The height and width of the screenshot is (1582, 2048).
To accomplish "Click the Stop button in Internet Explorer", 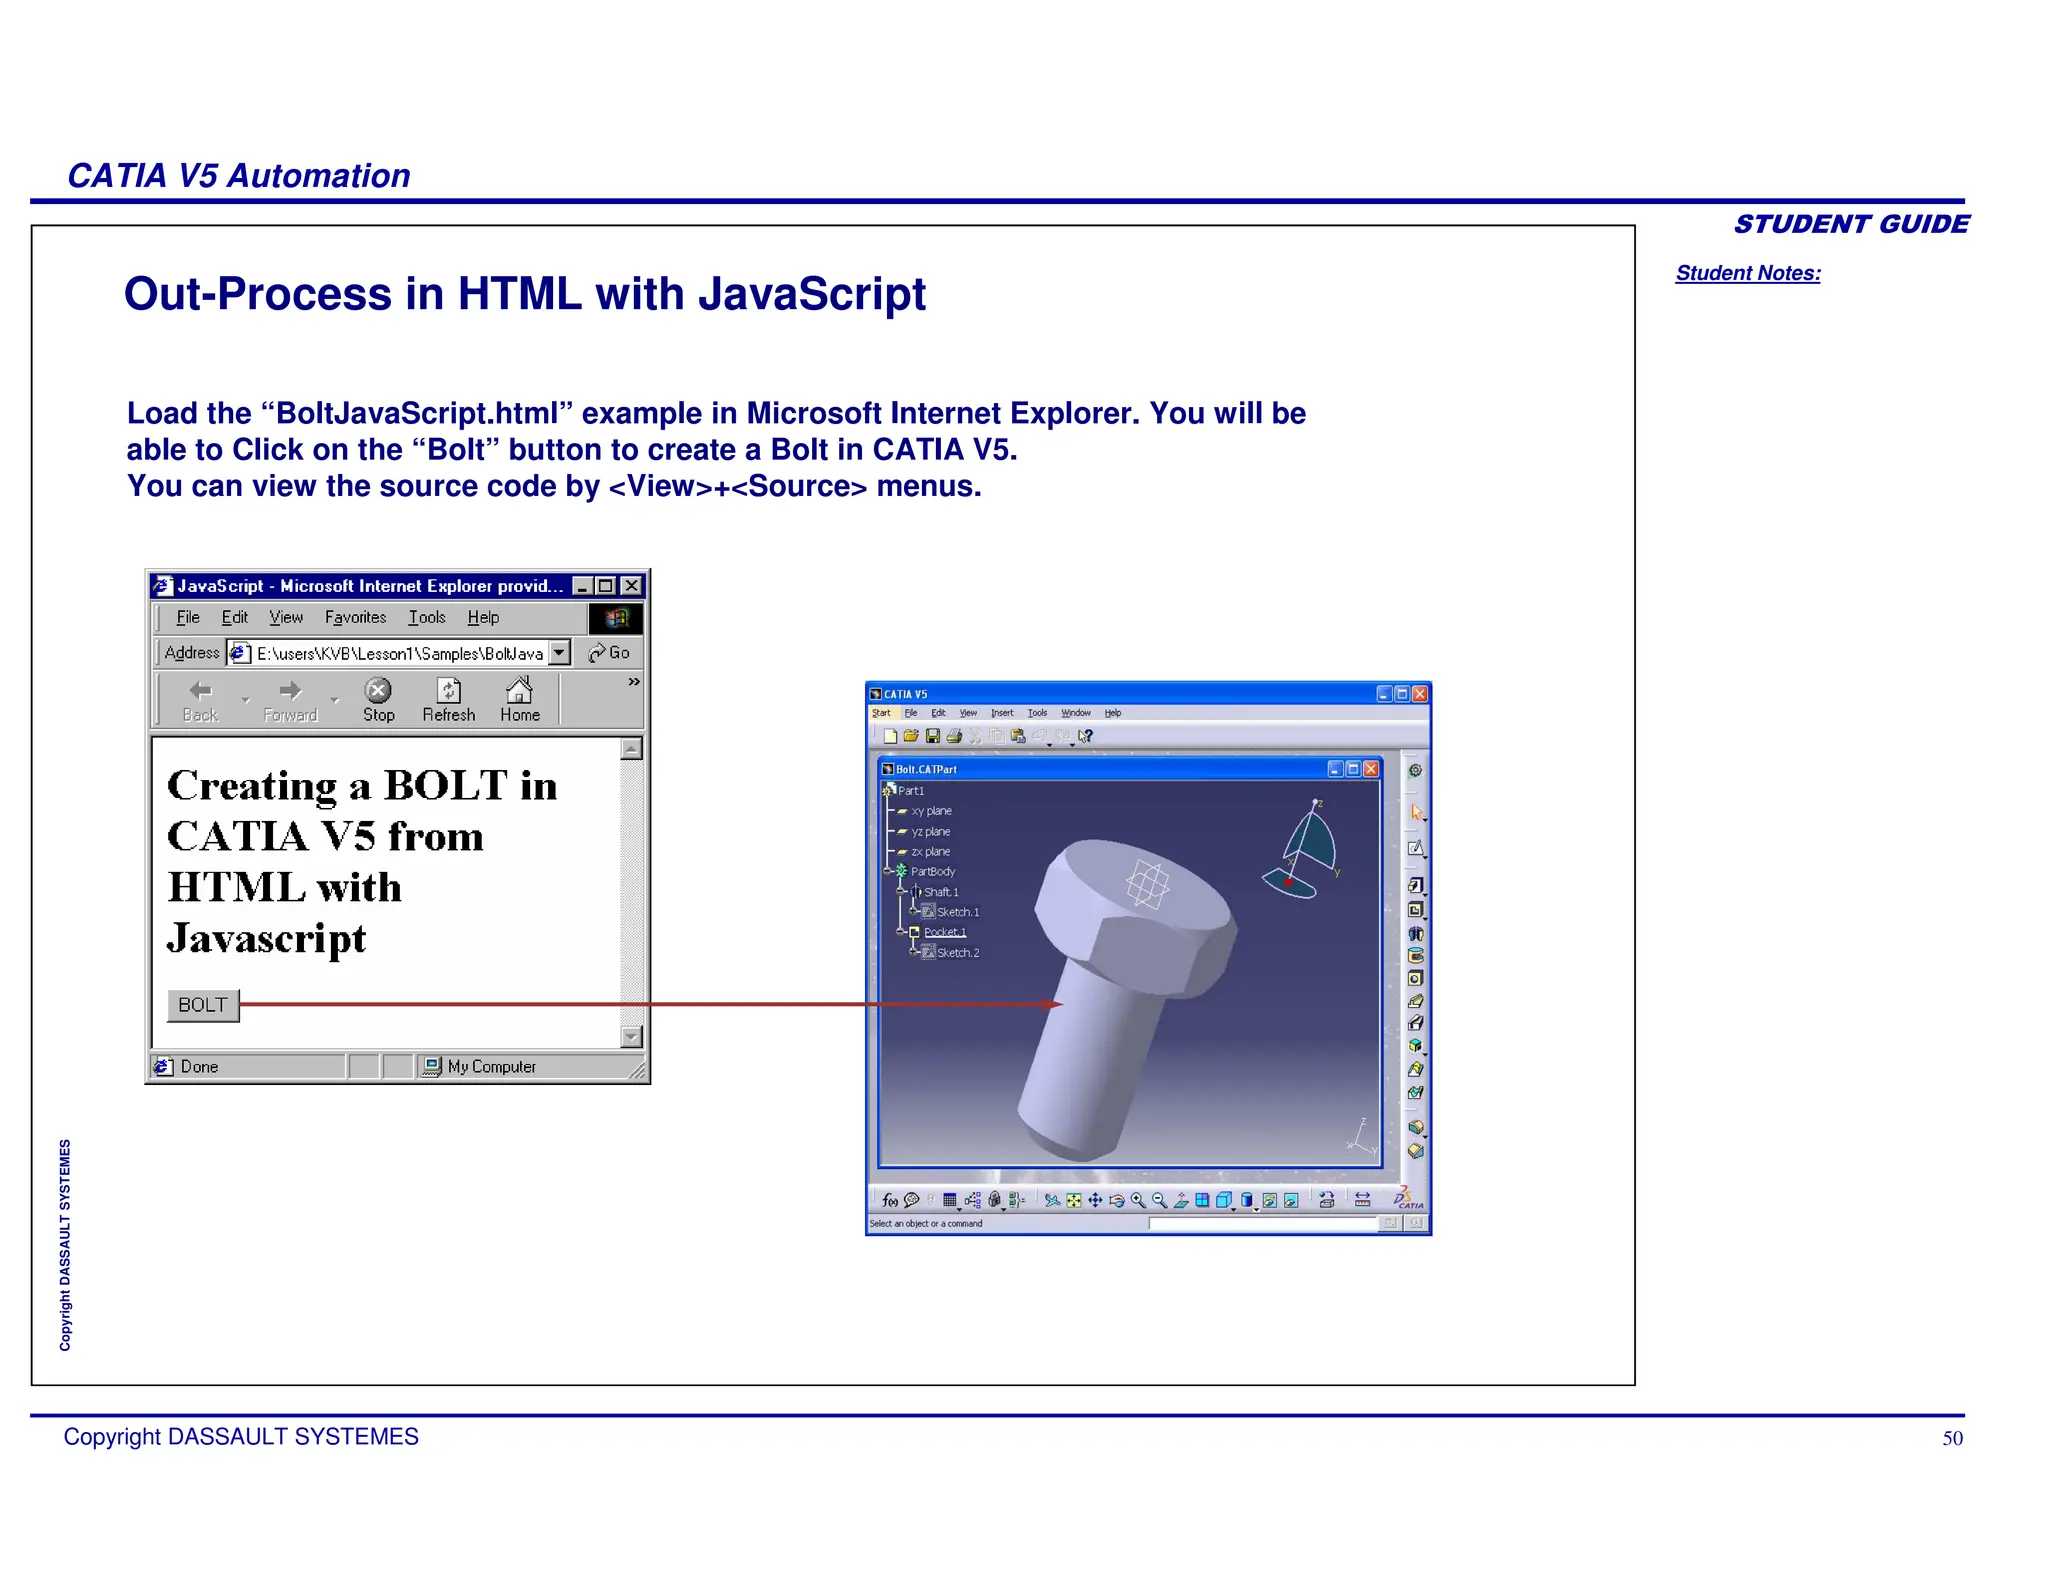I will 378,700.
